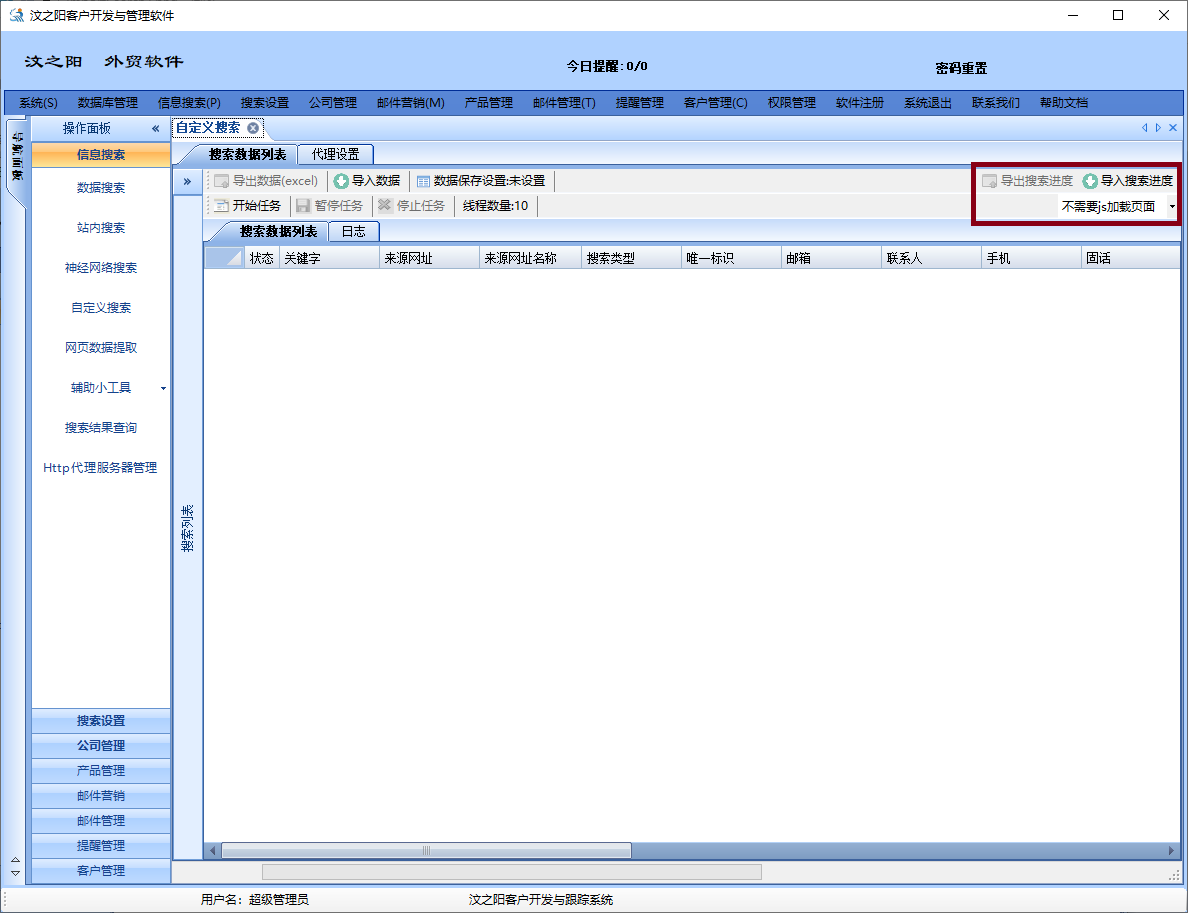
Task: Open the 不需要js加载页面 dropdown
Action: [1171, 207]
